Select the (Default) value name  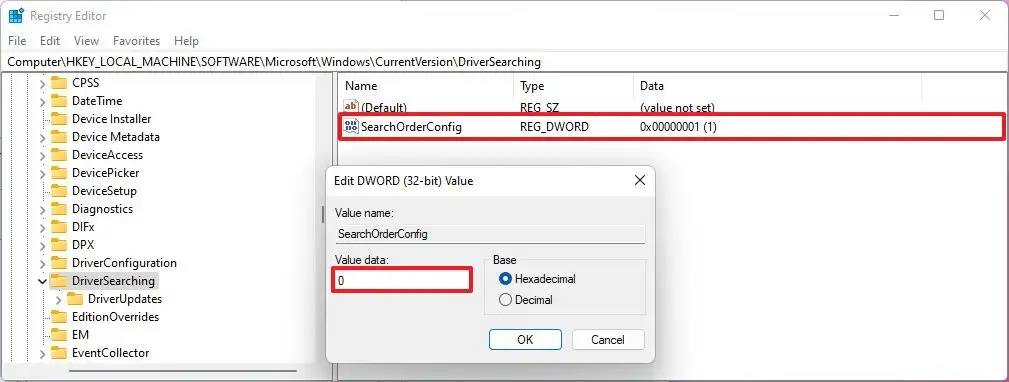point(384,108)
